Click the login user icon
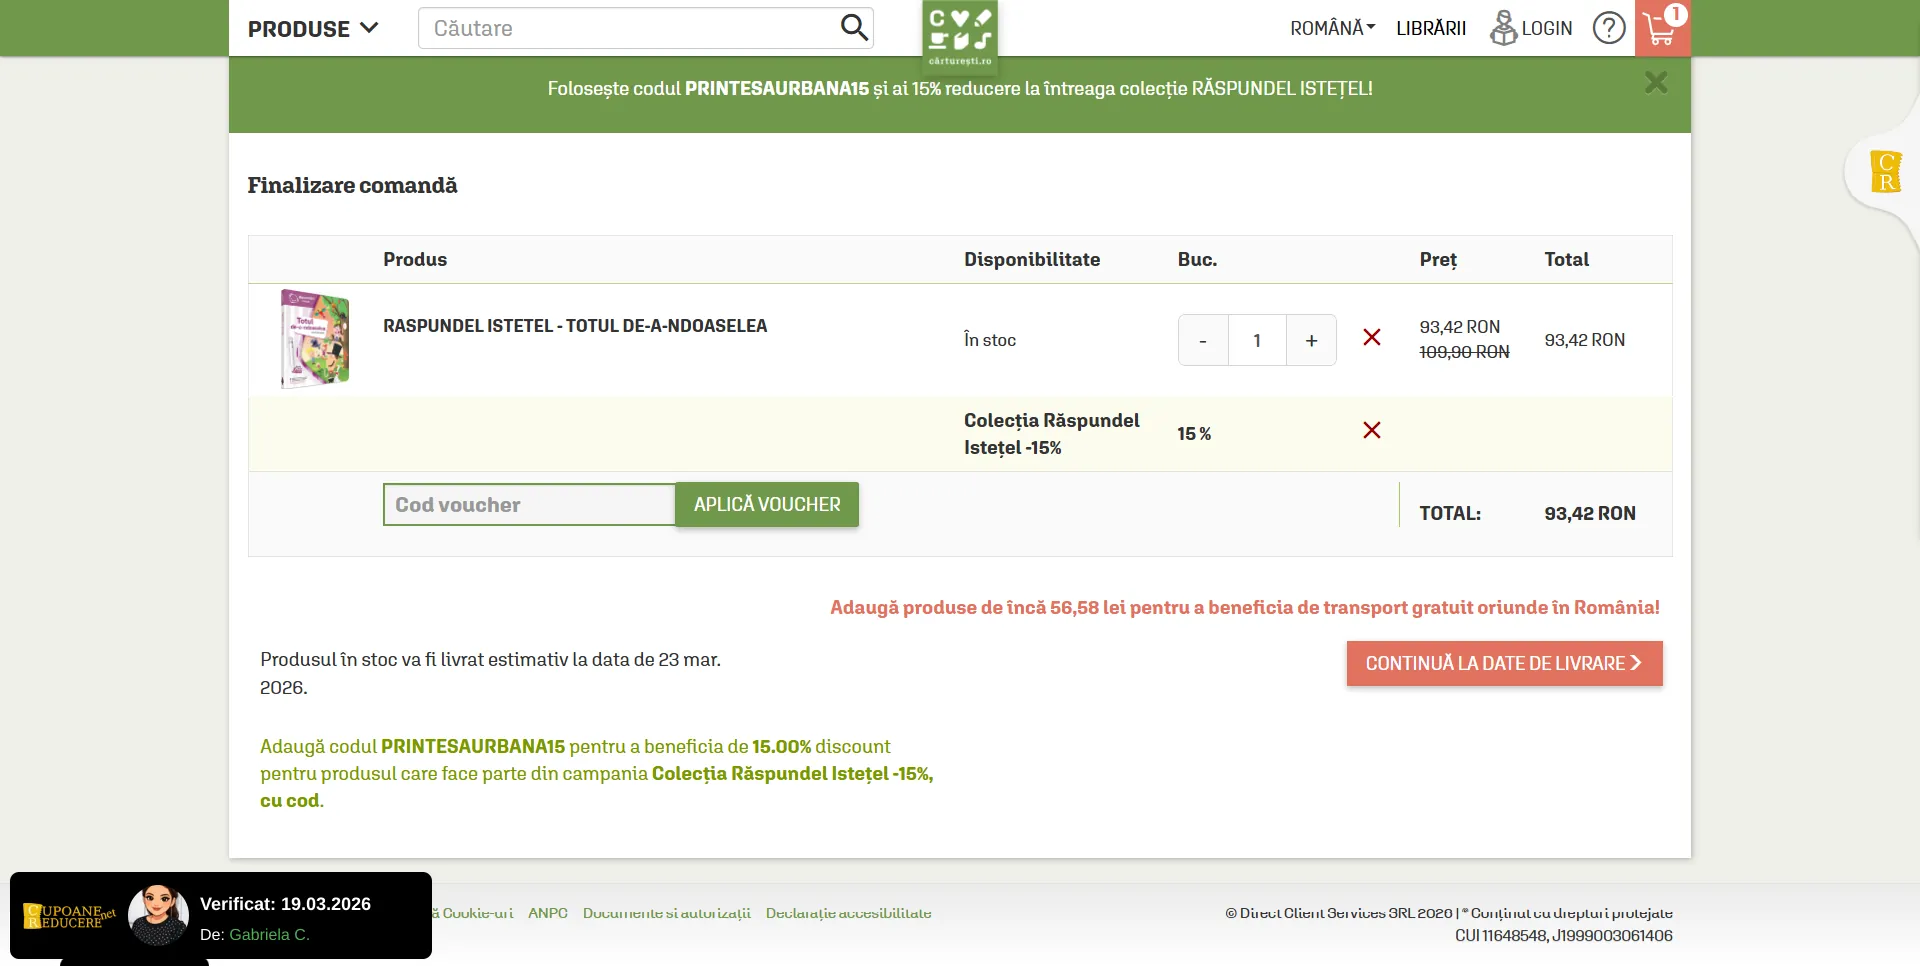Screen dimensions: 1920x969 point(1503,28)
